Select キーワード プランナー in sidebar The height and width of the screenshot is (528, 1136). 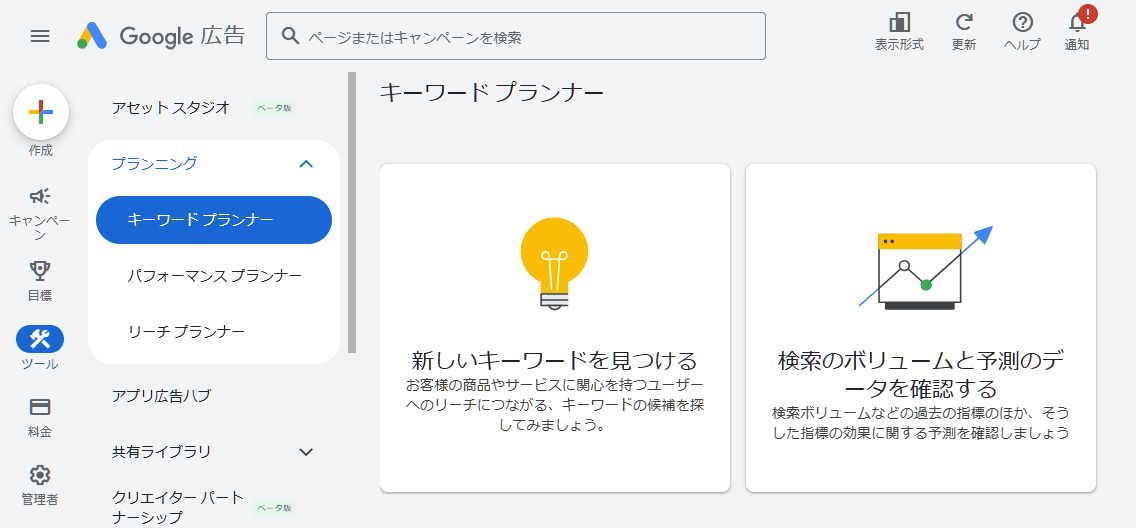tap(214, 220)
